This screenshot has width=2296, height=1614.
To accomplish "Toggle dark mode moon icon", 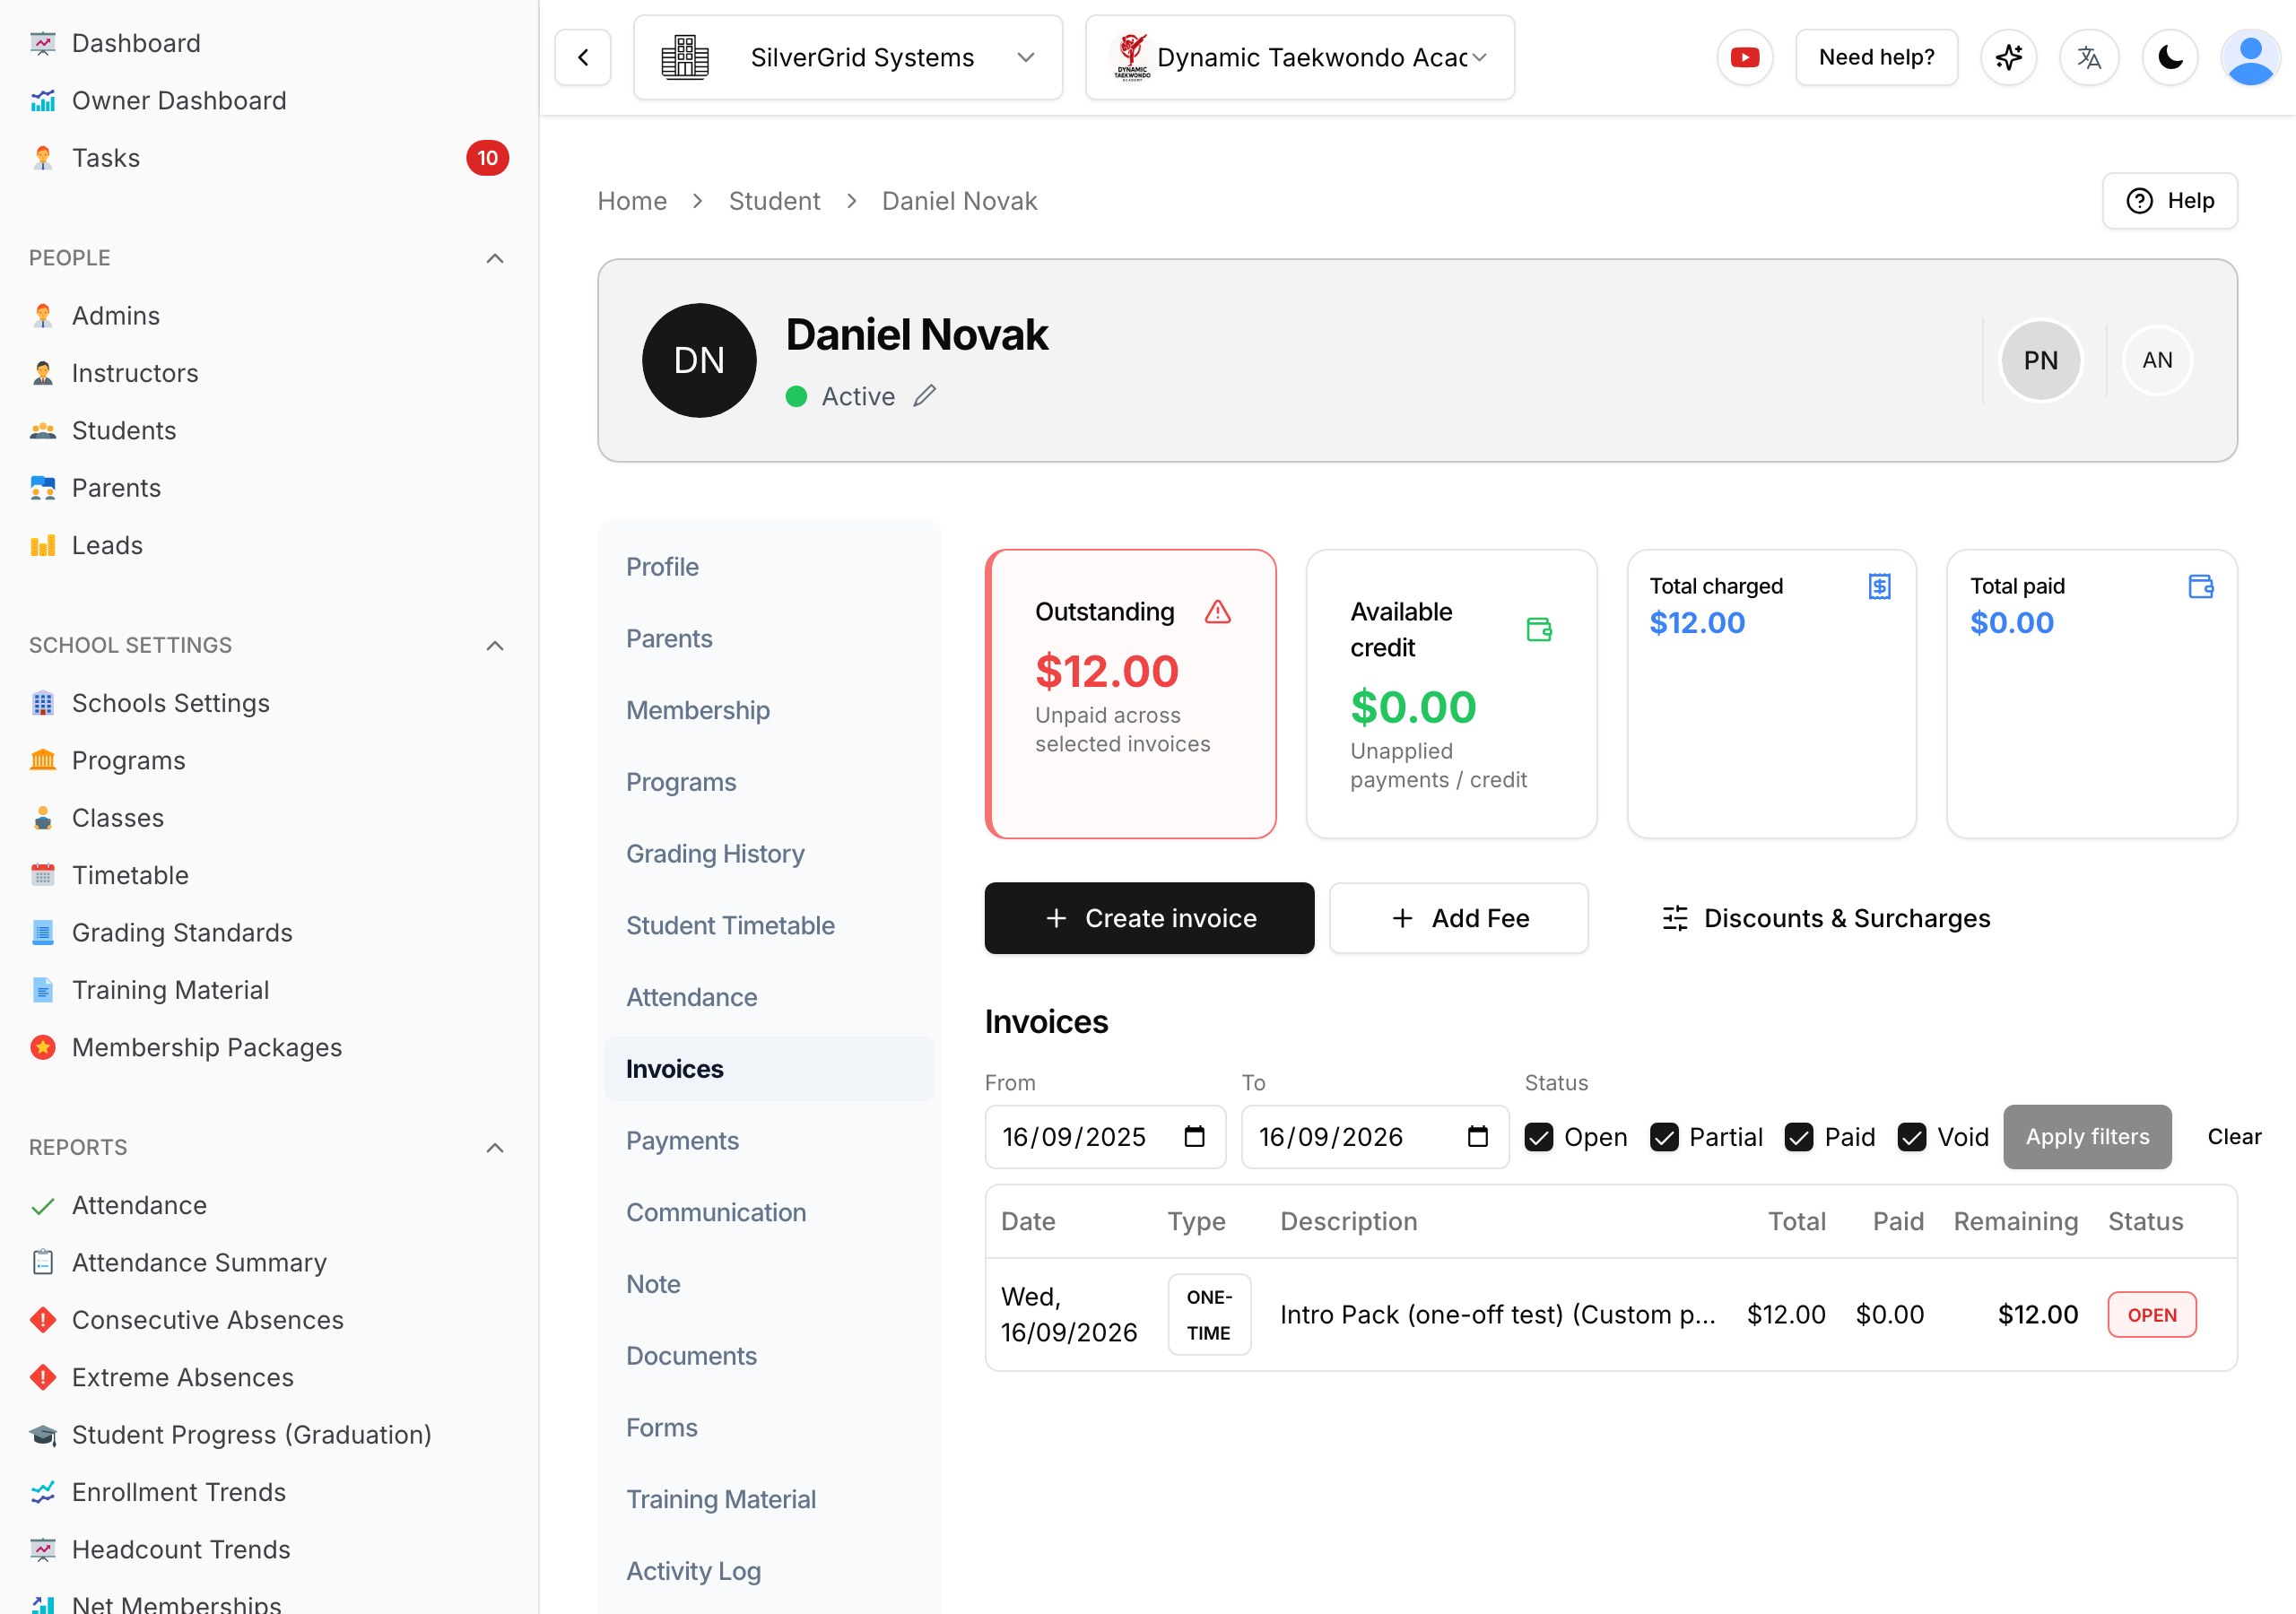I will point(2169,57).
